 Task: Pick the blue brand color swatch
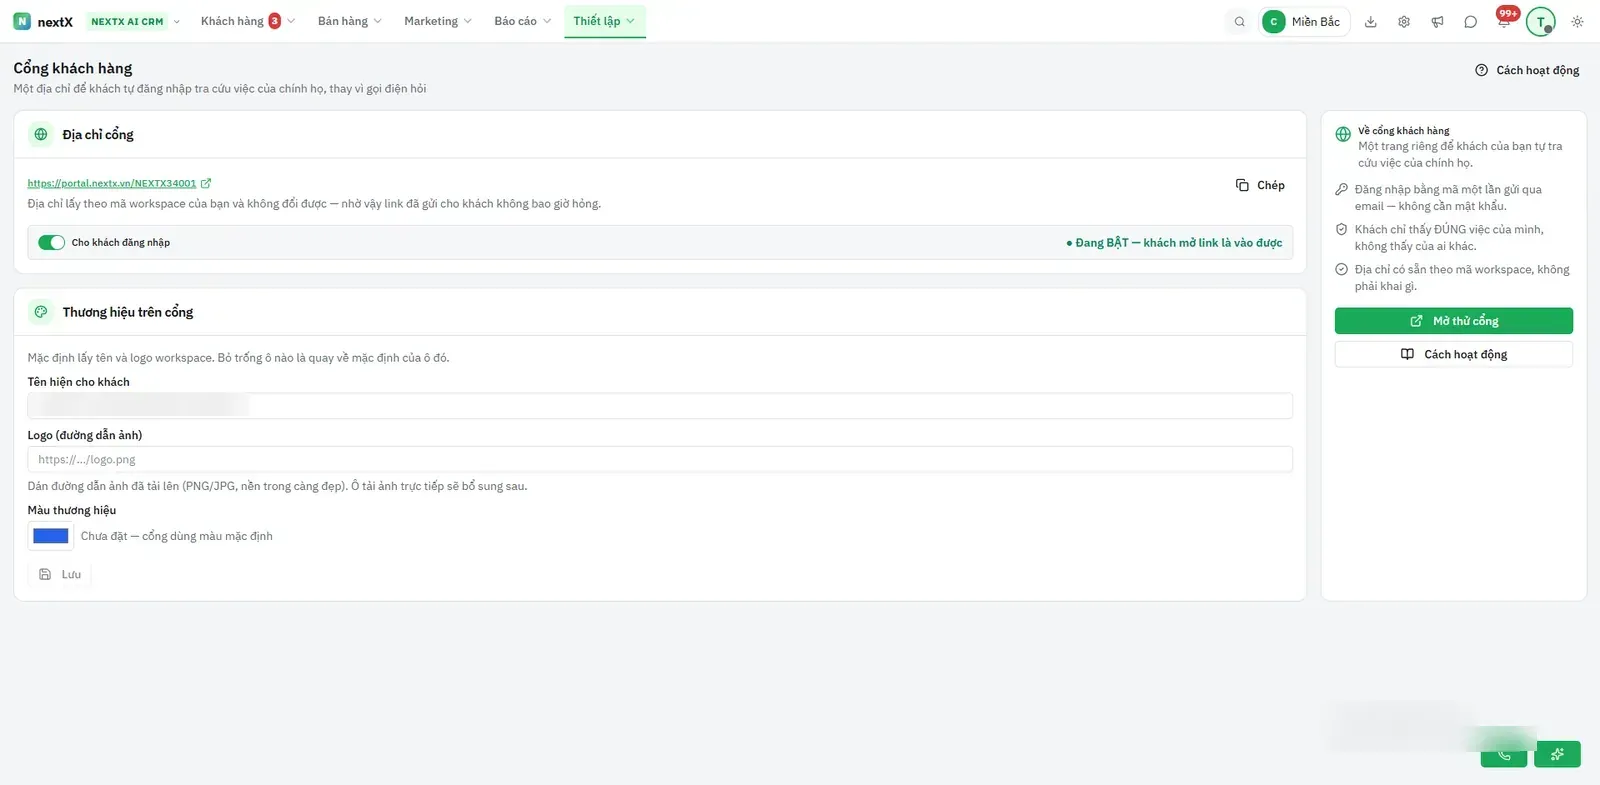(x=51, y=536)
